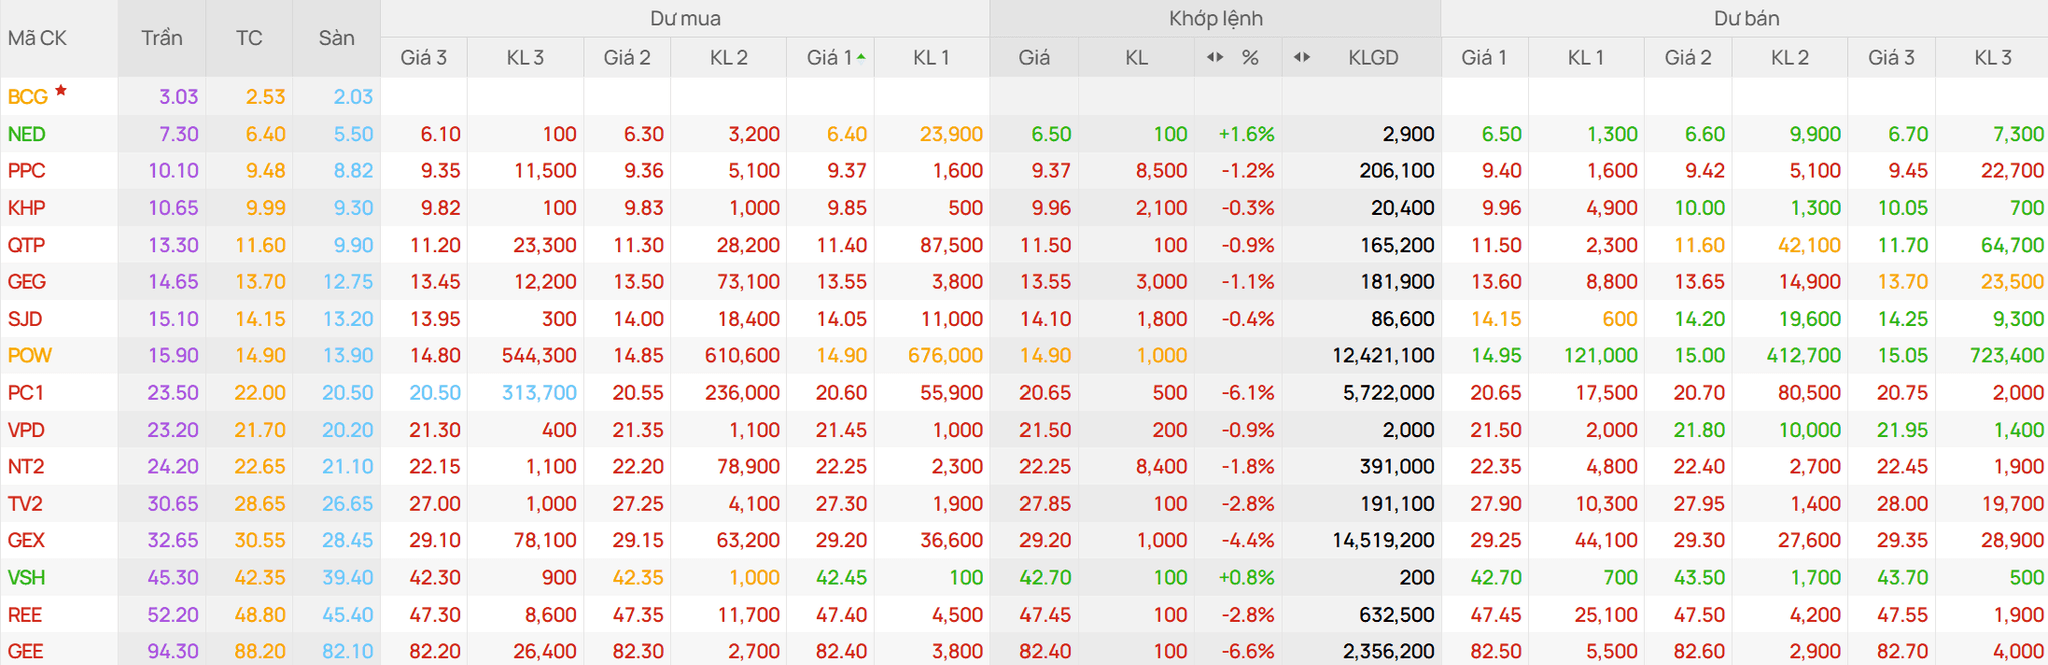Click the Dư mua group header
2048x665 pixels.
point(685,19)
